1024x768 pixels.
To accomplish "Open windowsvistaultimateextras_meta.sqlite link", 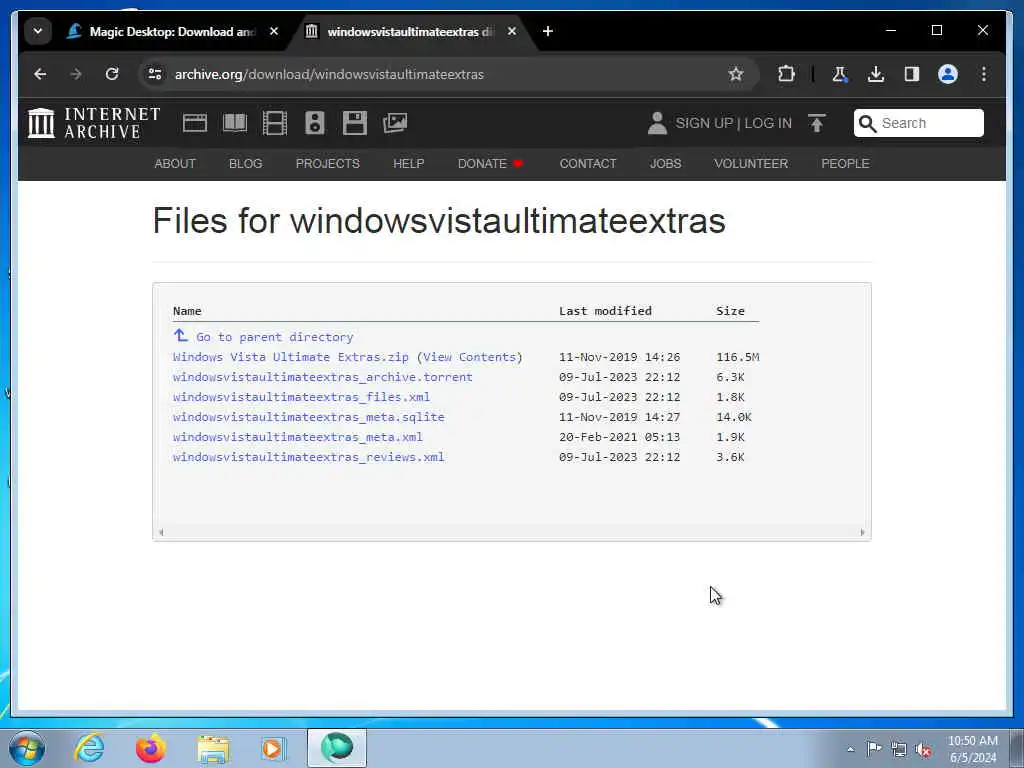I will [x=309, y=417].
